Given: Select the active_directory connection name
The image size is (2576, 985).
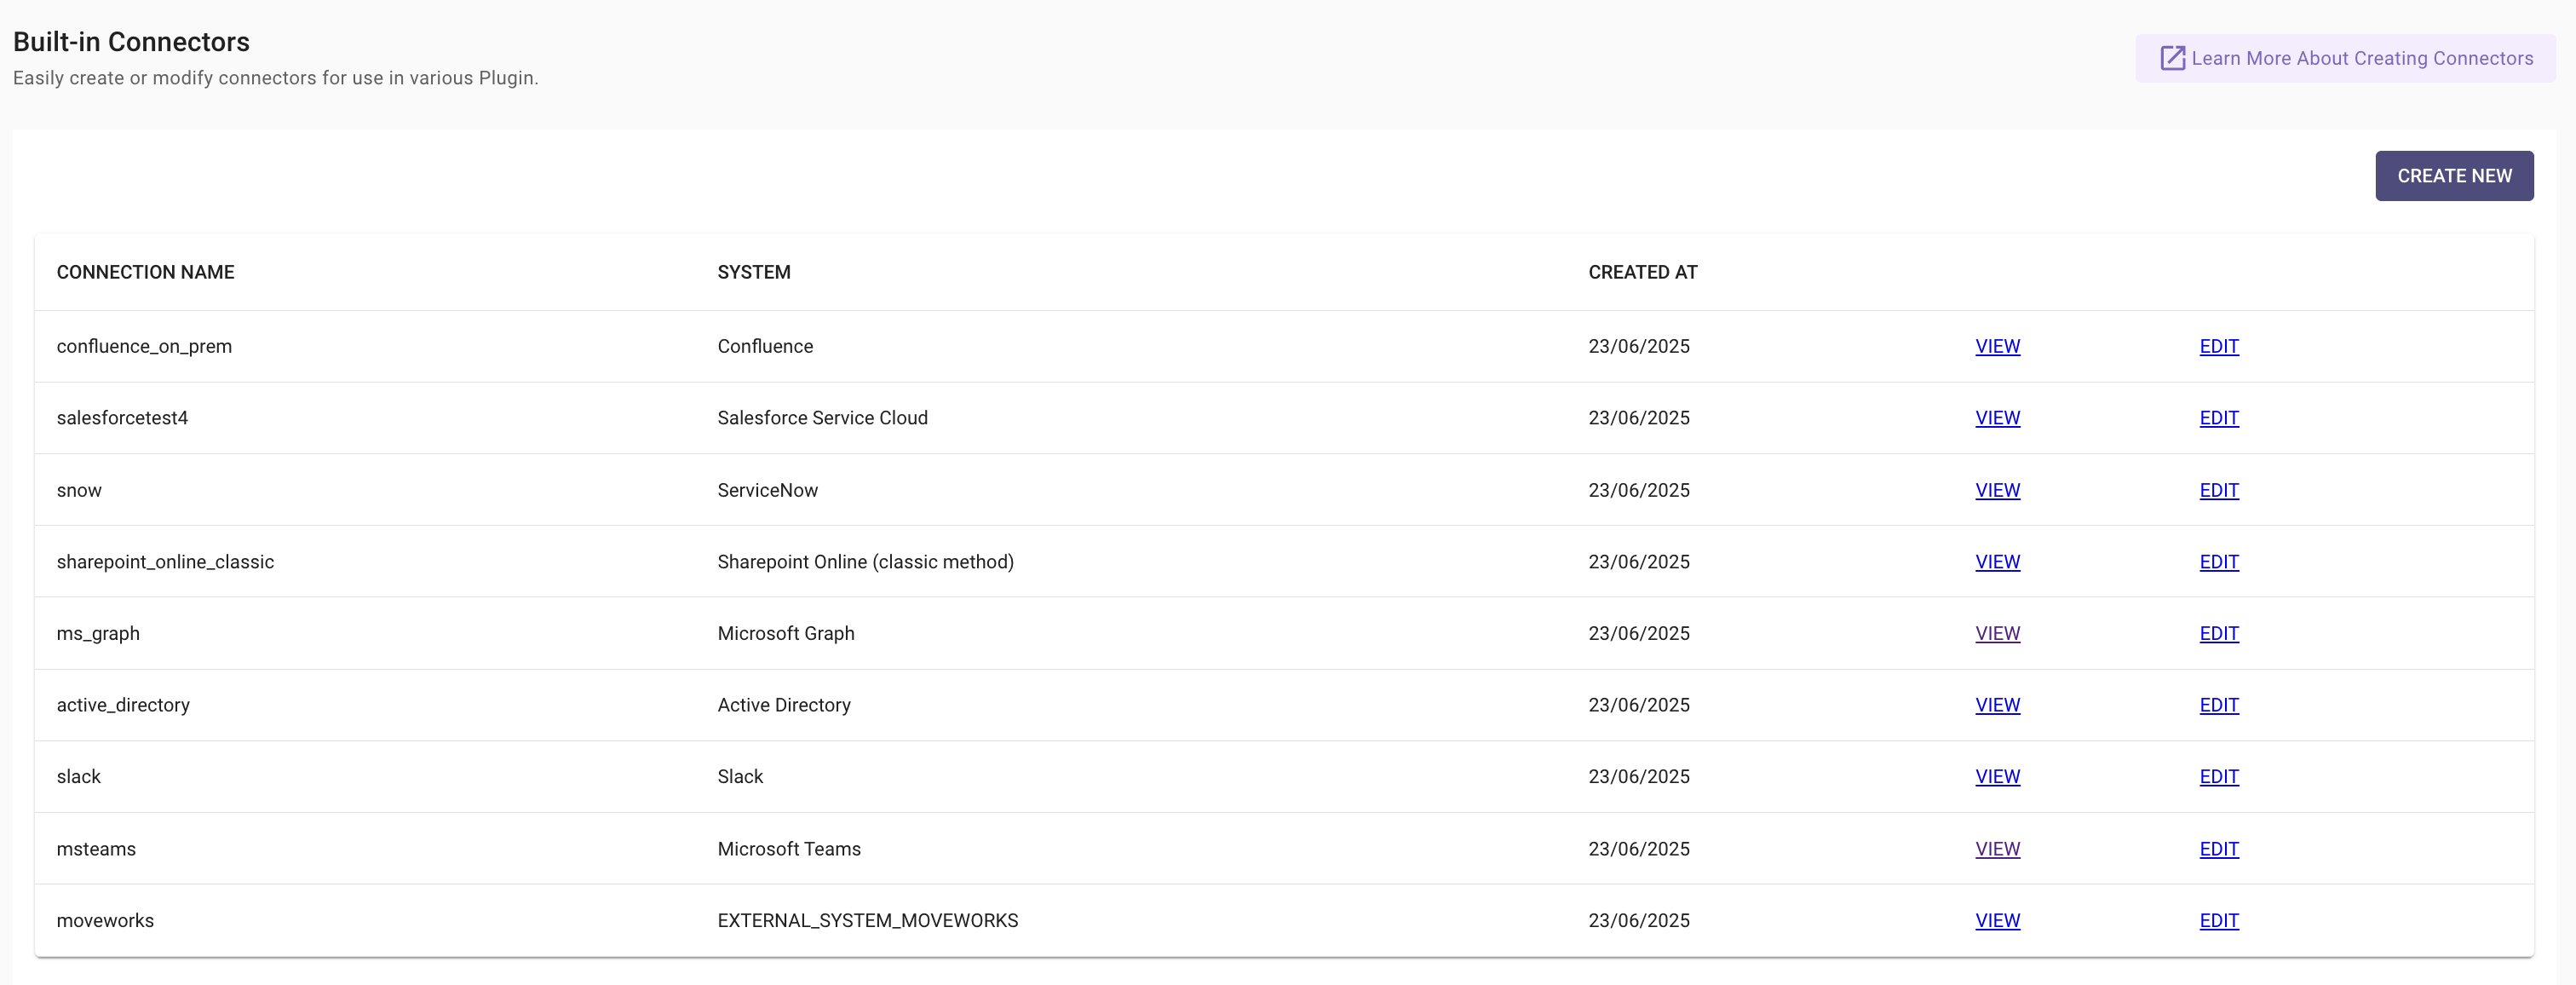Looking at the screenshot, I should 123,705.
